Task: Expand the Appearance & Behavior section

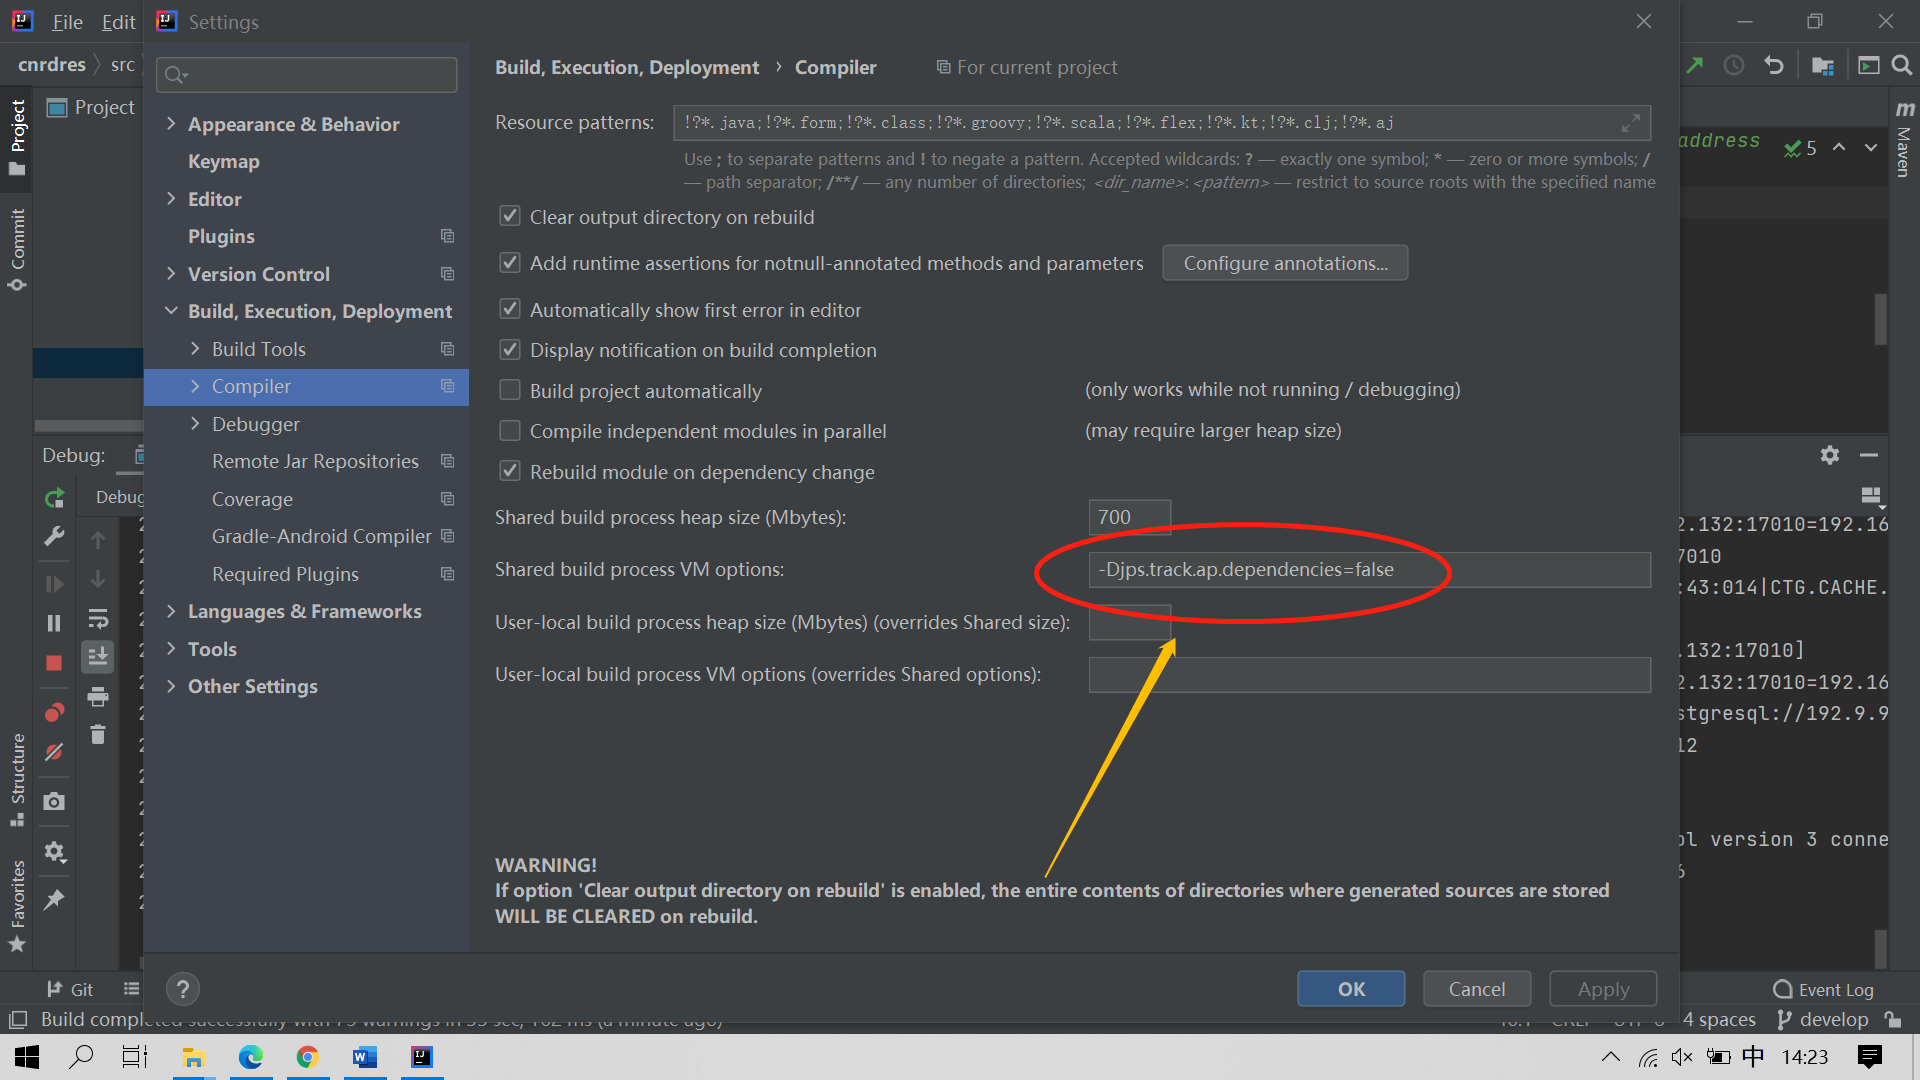Action: pyautogui.click(x=171, y=124)
